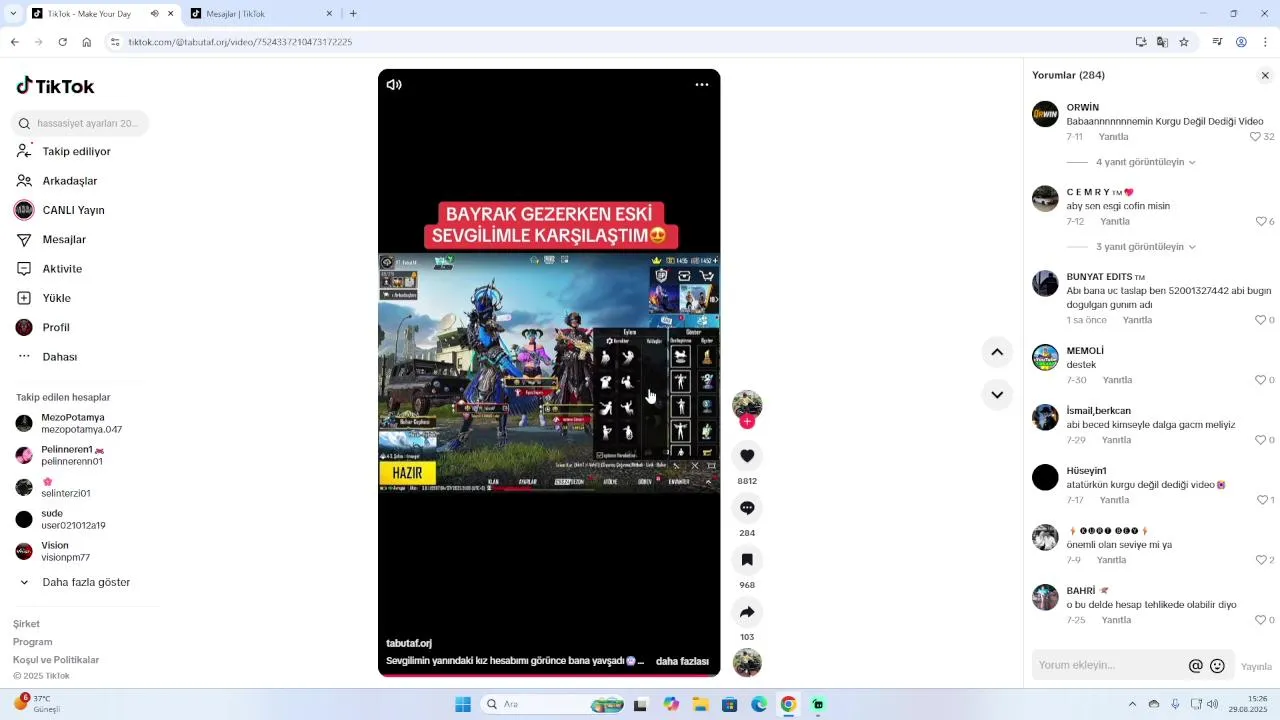This screenshot has height=720, width=1280.
Task: Reply to ORWİN's comment via Yanıtla
Action: 1113,137
